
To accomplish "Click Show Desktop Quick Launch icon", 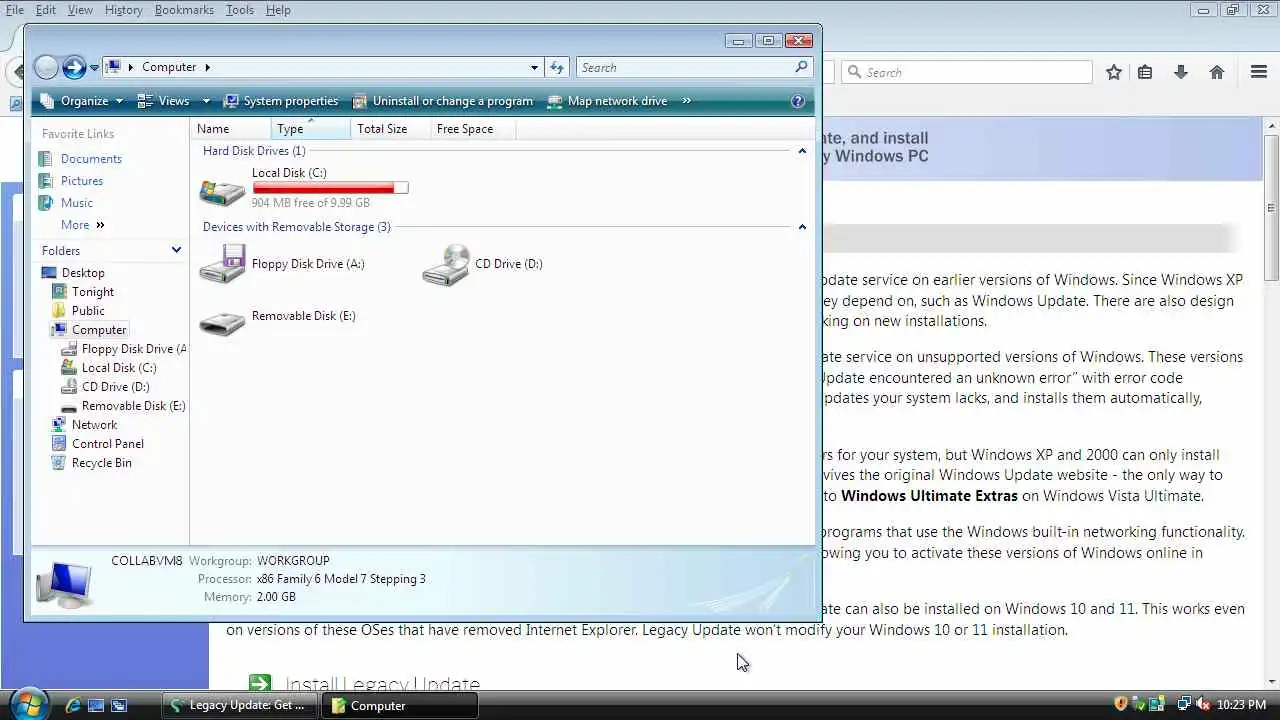I will 96,705.
